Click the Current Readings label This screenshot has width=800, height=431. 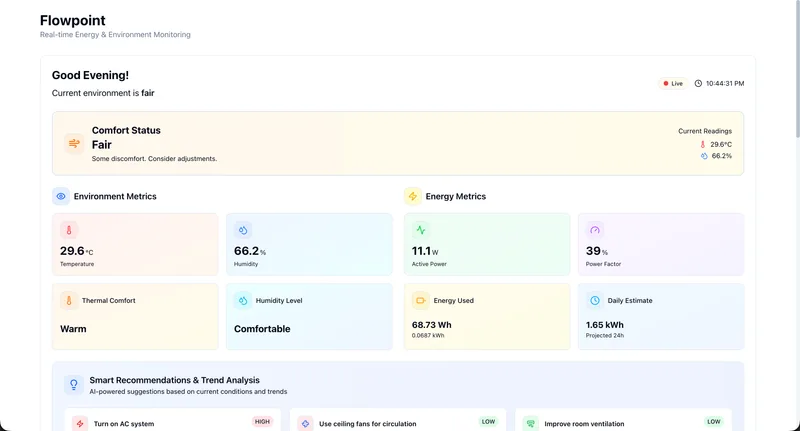click(x=705, y=131)
